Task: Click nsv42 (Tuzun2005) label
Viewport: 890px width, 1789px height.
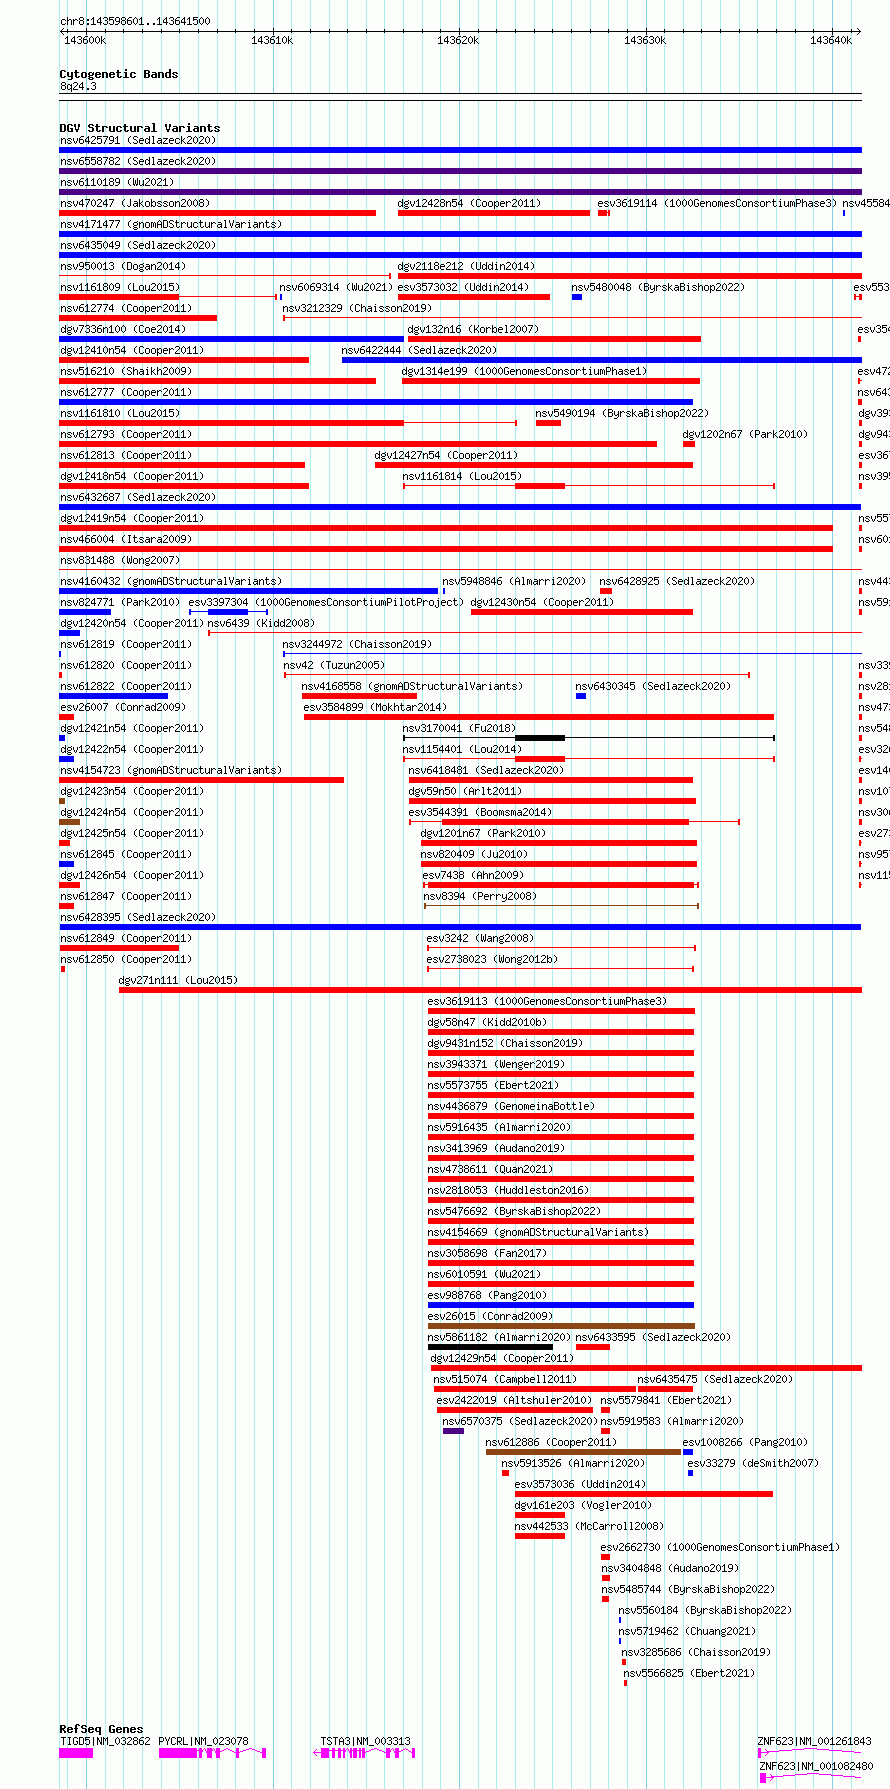Action: click(x=334, y=665)
